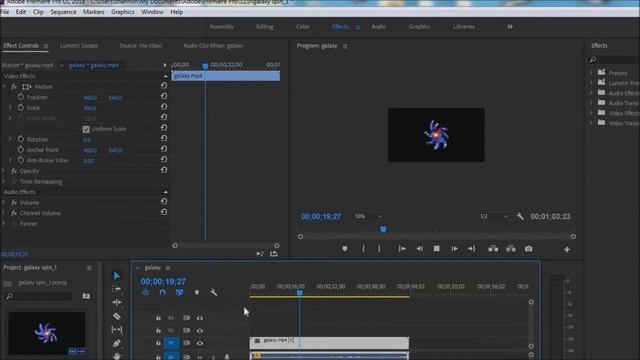
Task: Uncheck the Uniform Scale checkbox
Action: (86, 129)
